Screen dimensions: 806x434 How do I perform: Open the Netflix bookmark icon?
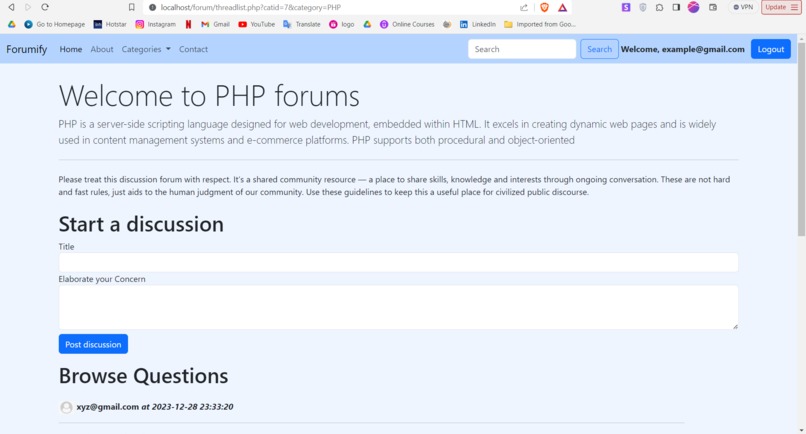pyautogui.click(x=188, y=24)
